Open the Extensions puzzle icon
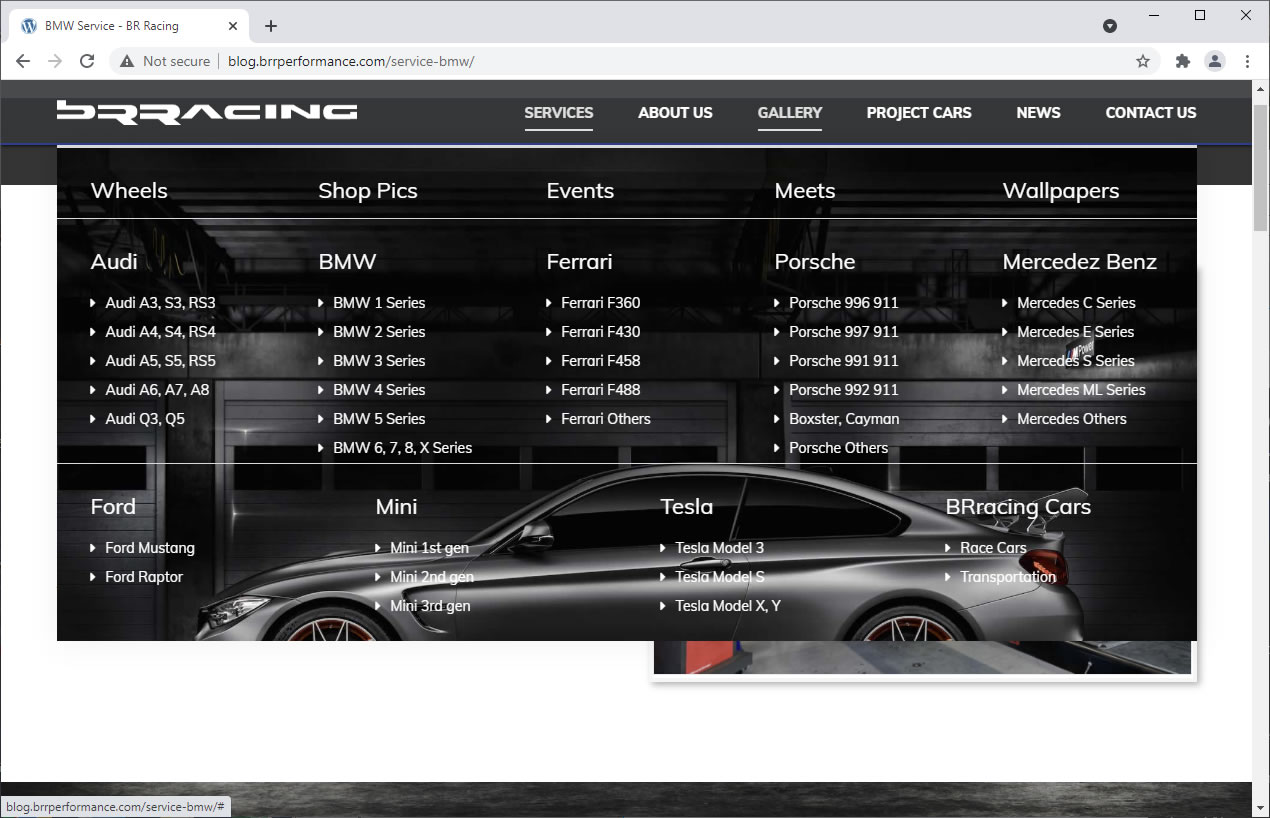Image resolution: width=1270 pixels, height=818 pixels. 1183,61
